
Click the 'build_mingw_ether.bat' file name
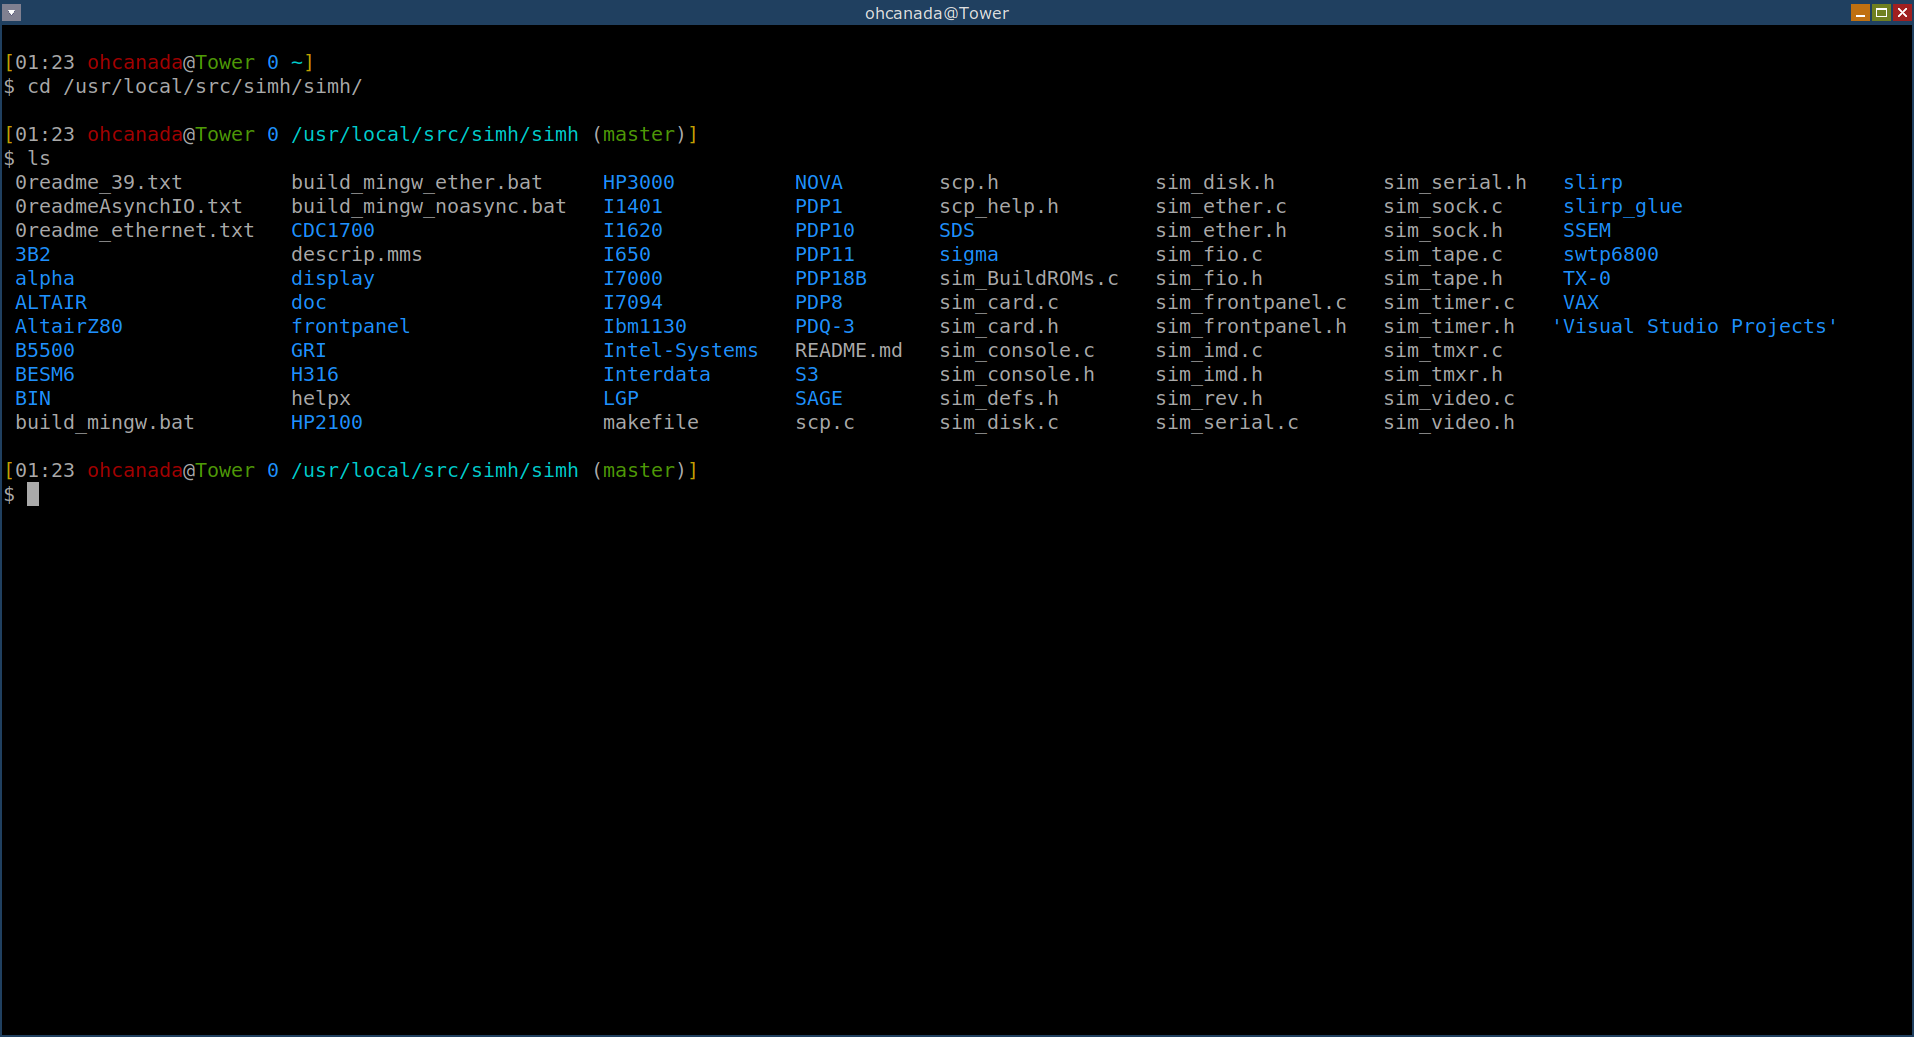coord(417,183)
